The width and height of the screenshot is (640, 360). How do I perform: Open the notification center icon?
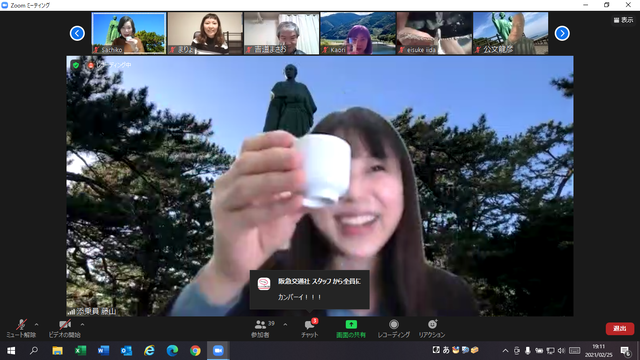pos(625,351)
